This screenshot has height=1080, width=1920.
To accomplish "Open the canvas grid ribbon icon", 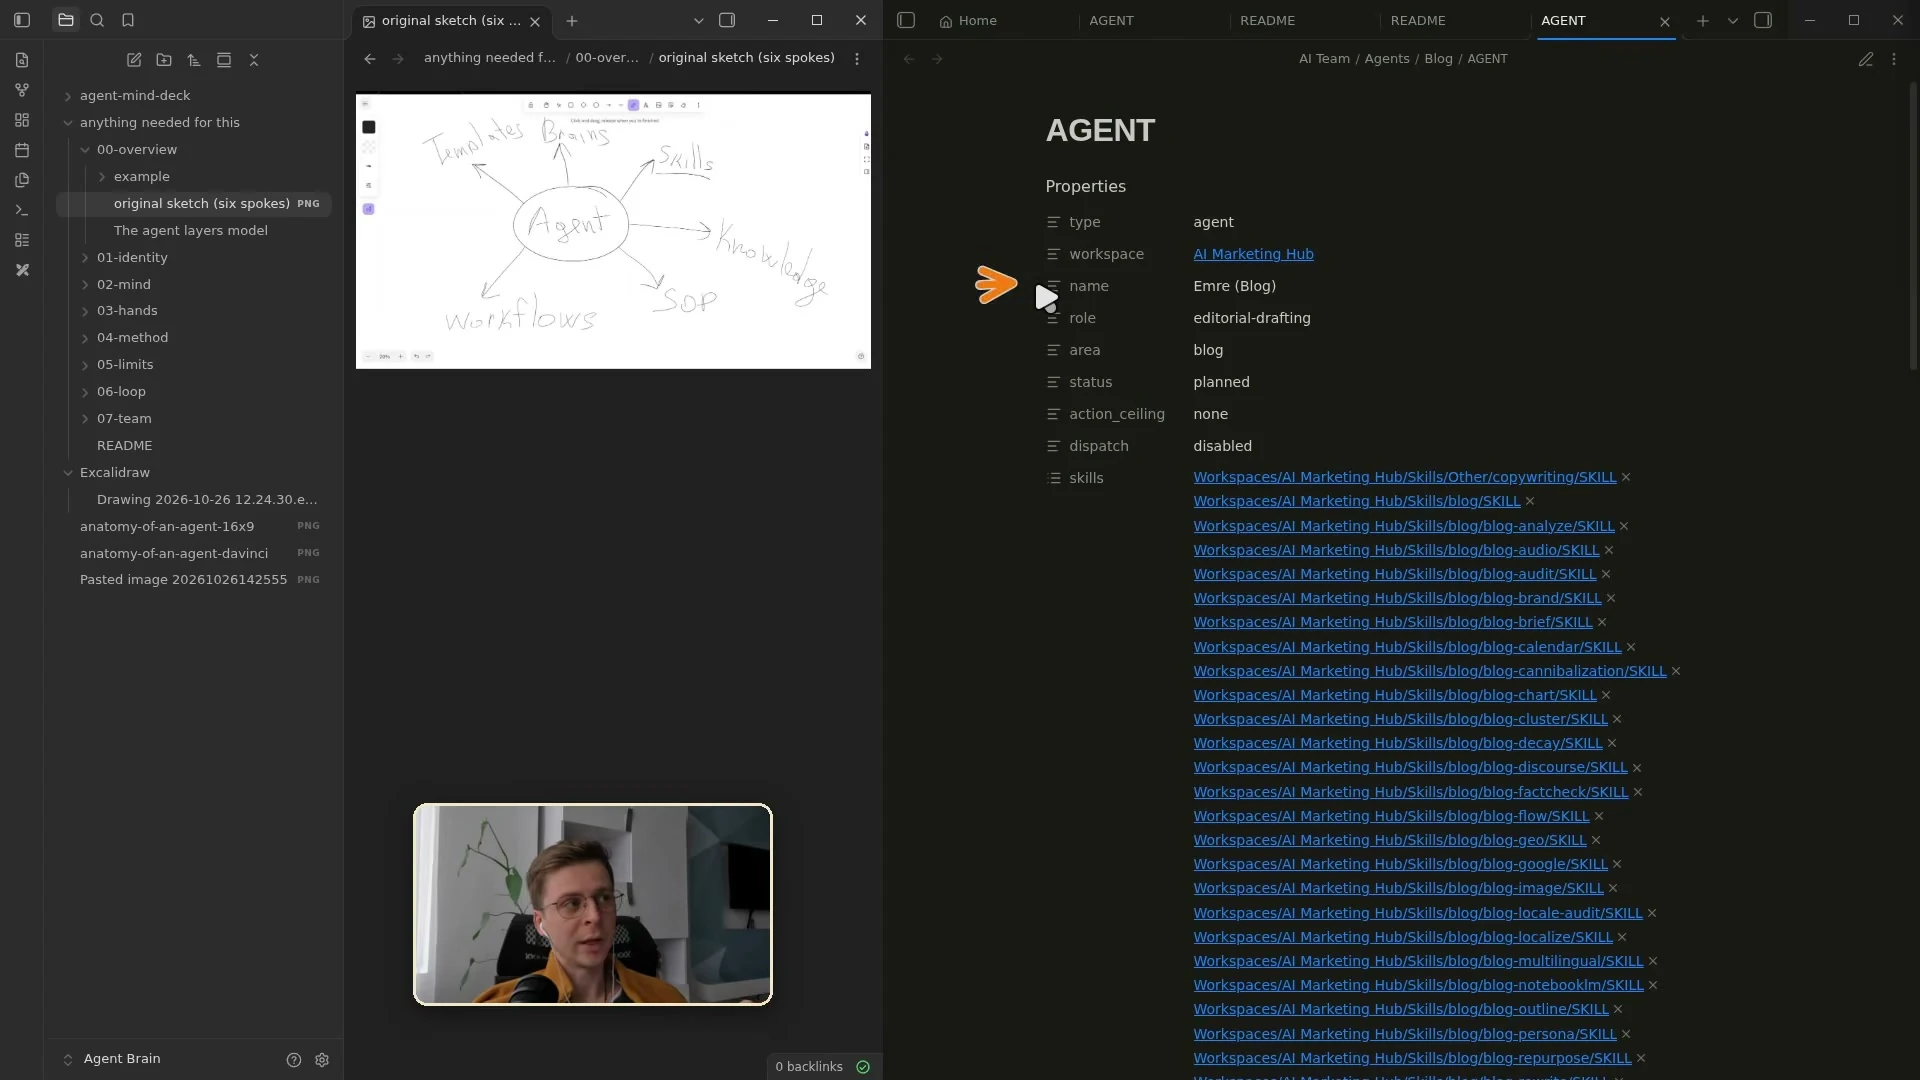I will [22, 120].
